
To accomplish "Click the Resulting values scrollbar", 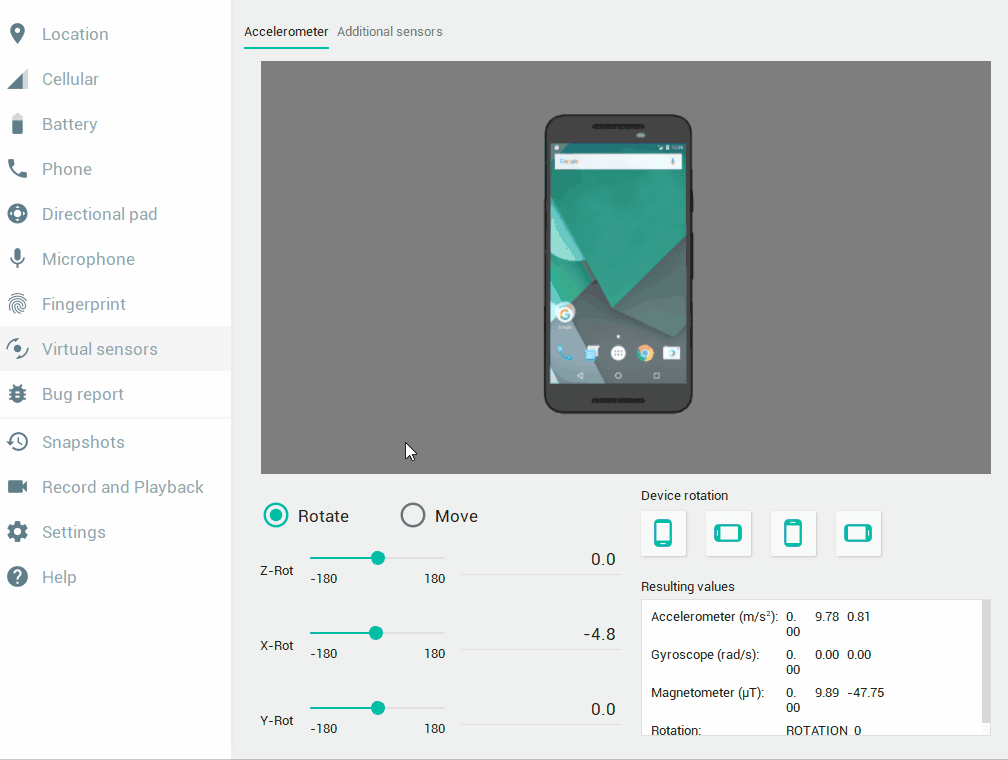I will (986, 660).
